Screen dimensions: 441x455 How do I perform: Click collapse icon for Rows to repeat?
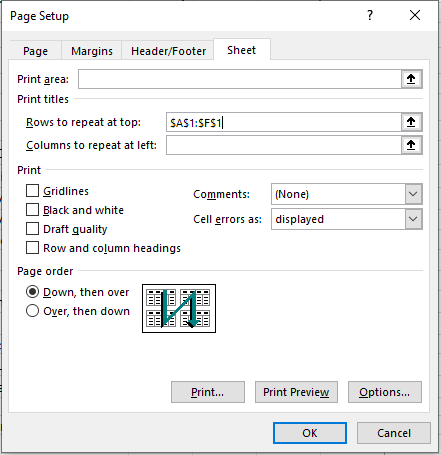click(x=411, y=122)
